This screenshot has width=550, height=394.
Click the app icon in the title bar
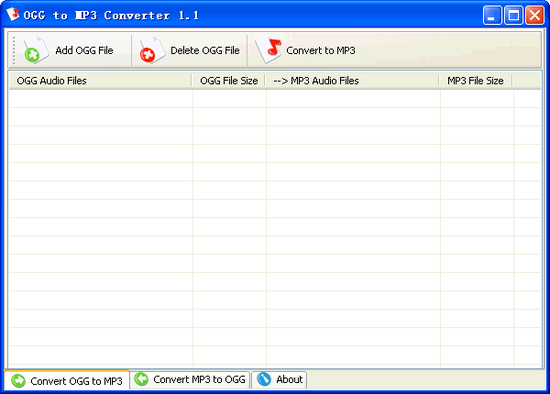pyautogui.click(x=13, y=14)
